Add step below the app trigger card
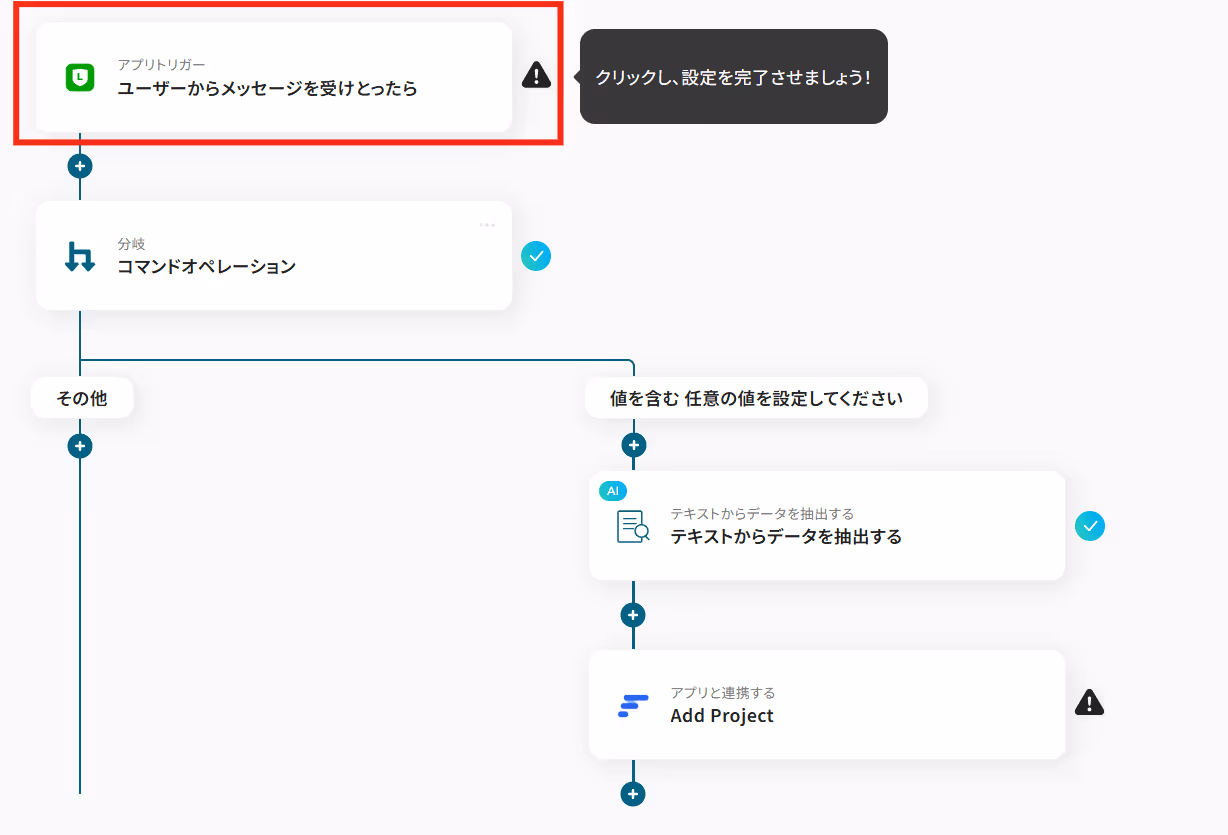This screenshot has width=1228, height=835. (80, 165)
